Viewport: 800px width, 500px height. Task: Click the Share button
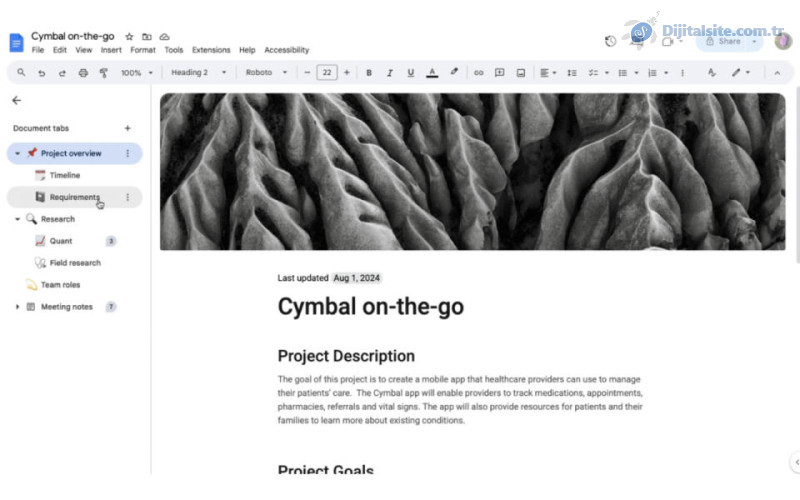coord(724,41)
